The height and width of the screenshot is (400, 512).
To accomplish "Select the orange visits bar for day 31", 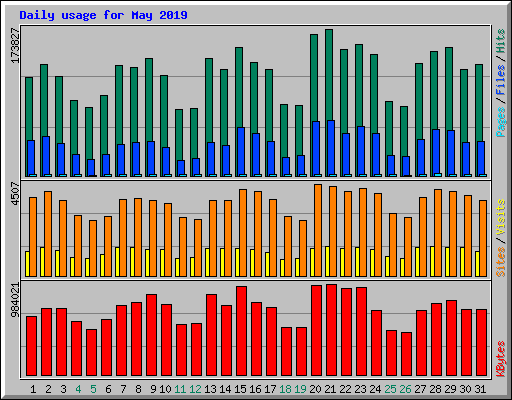I will (x=483, y=238).
